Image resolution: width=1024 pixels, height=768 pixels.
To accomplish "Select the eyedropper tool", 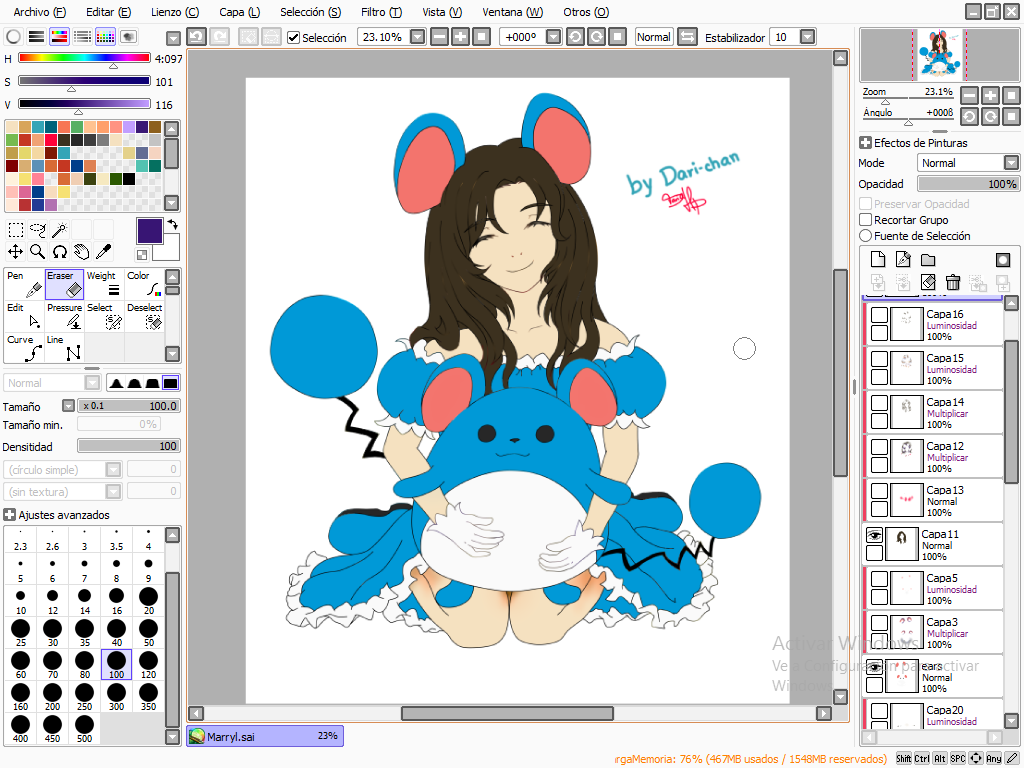I will [x=103, y=251].
